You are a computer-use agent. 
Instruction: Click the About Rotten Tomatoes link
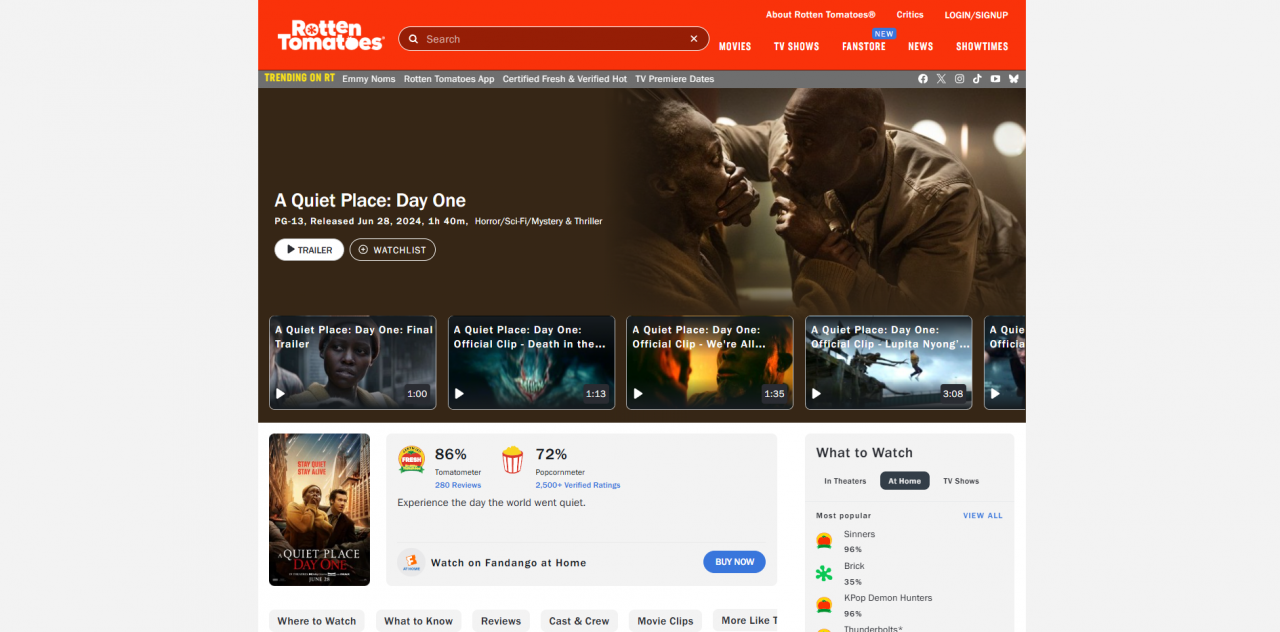tap(821, 15)
